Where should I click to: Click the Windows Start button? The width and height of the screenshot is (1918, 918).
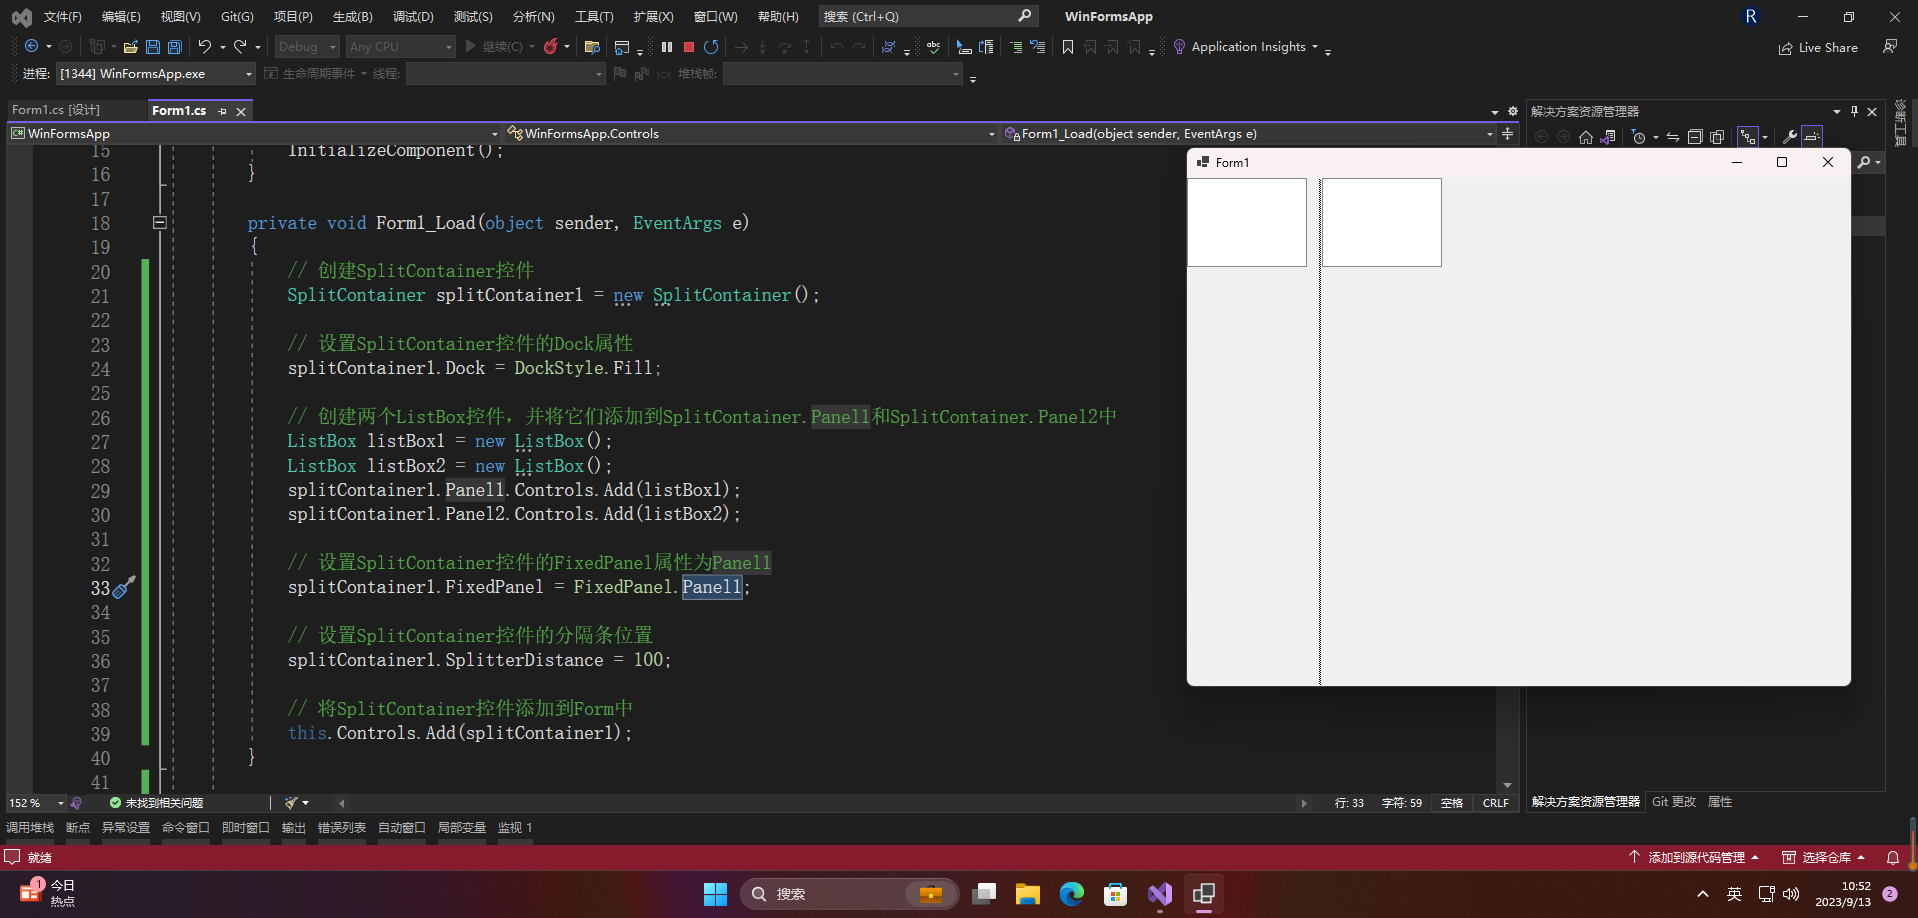pos(716,894)
